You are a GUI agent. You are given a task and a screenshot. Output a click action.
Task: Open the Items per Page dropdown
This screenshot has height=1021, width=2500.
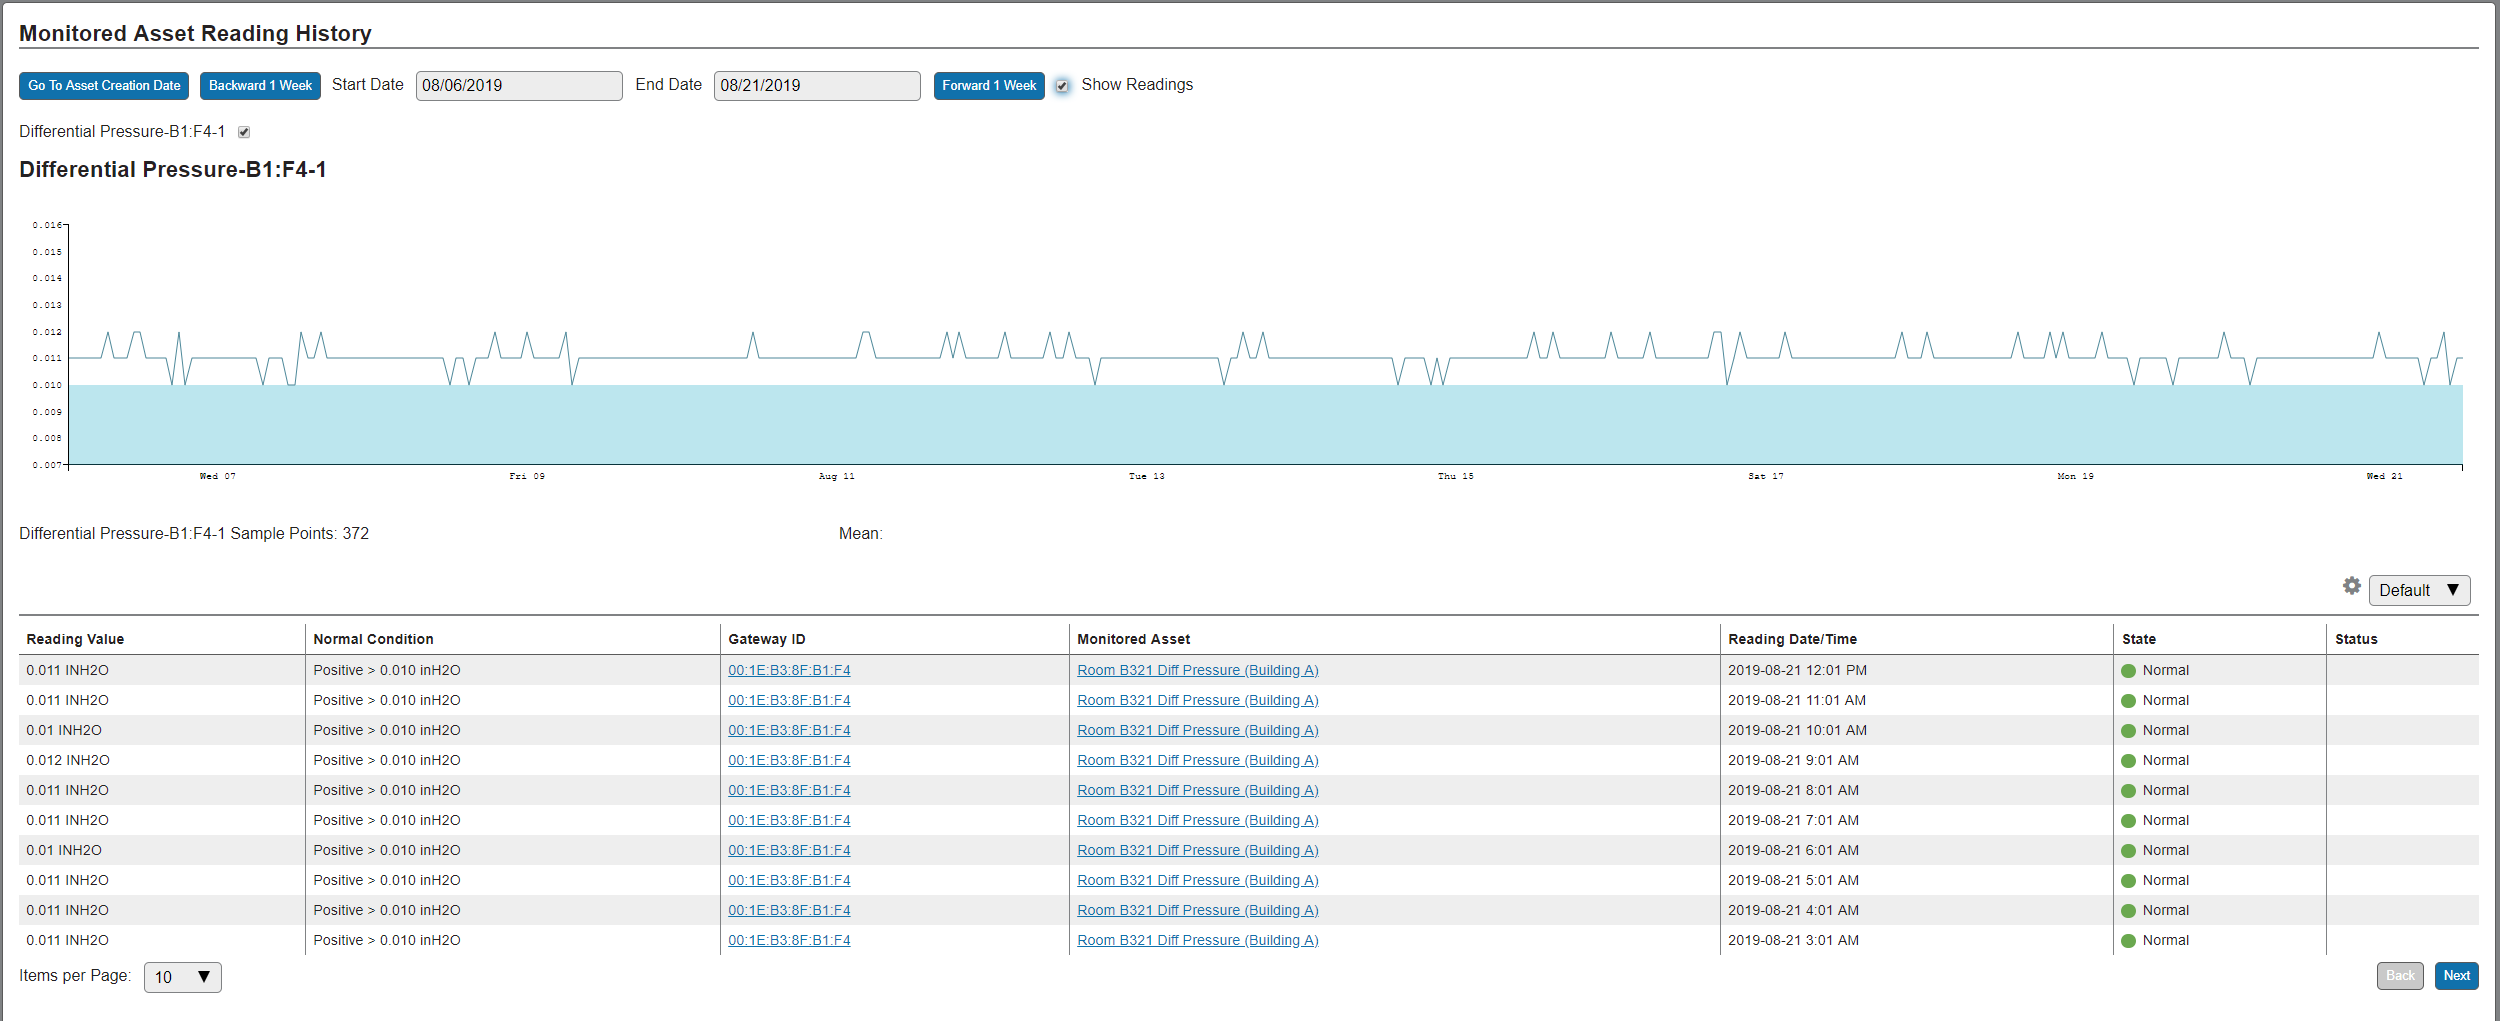182,977
